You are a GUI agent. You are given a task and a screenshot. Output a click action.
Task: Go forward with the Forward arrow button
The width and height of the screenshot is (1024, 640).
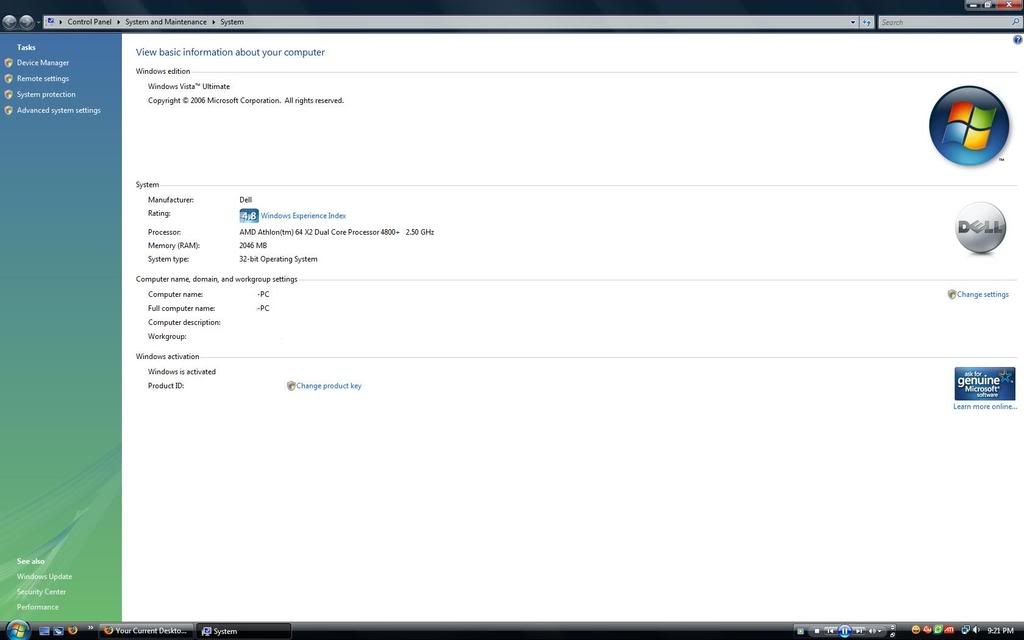point(26,22)
